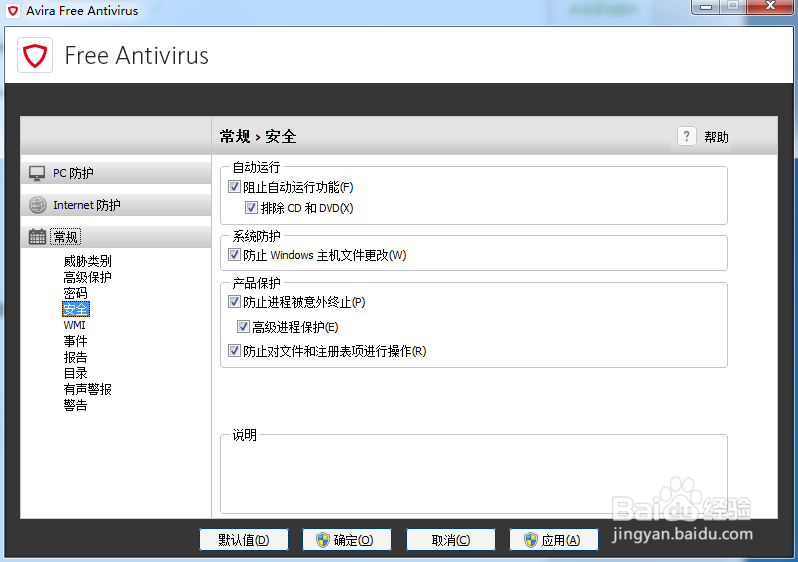798x562 pixels.
Task: Select 目录 in the tree
Action: (75, 373)
